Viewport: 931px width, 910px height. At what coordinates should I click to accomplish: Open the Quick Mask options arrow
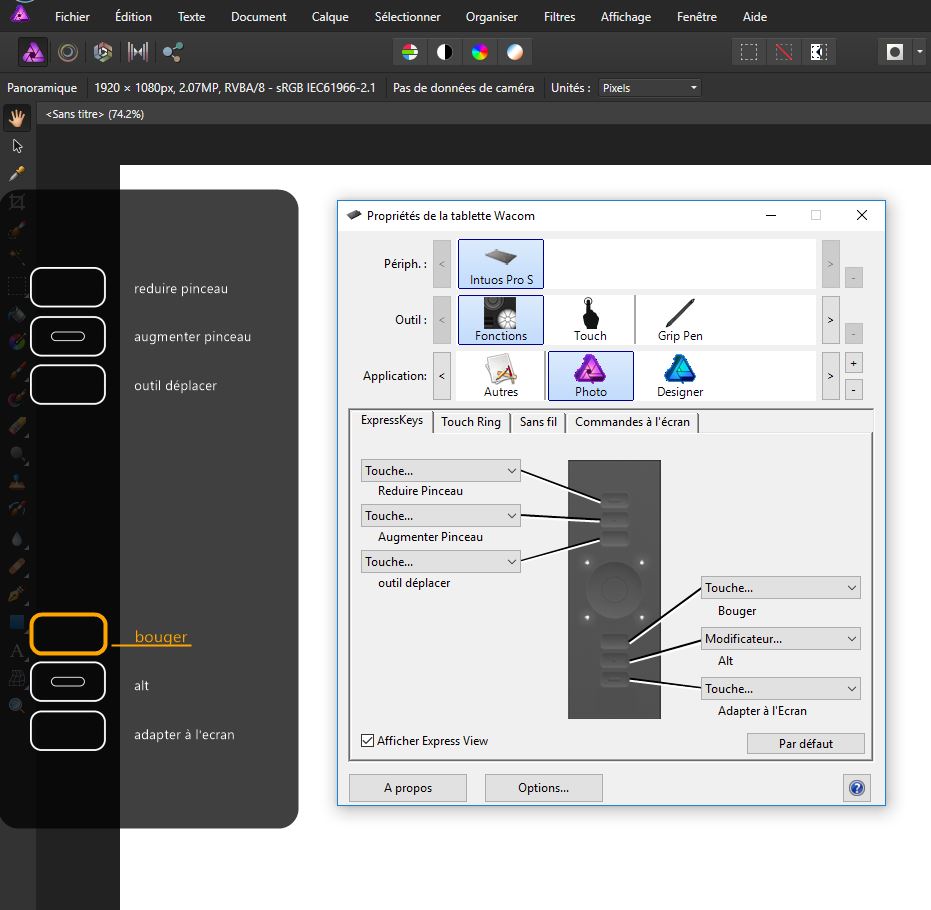(920, 52)
